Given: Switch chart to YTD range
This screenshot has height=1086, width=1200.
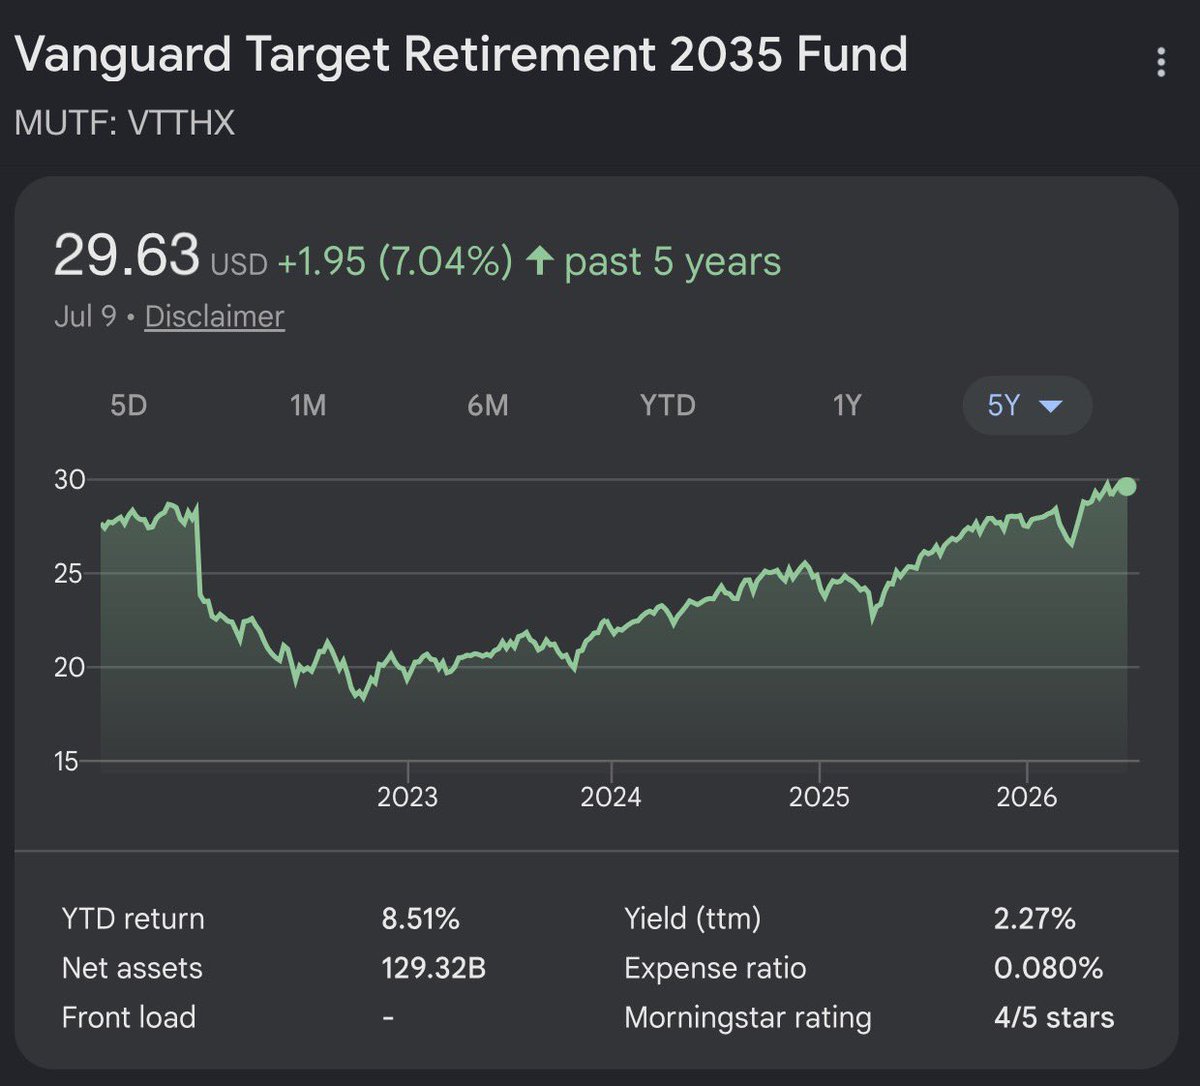Looking at the screenshot, I should pos(667,405).
